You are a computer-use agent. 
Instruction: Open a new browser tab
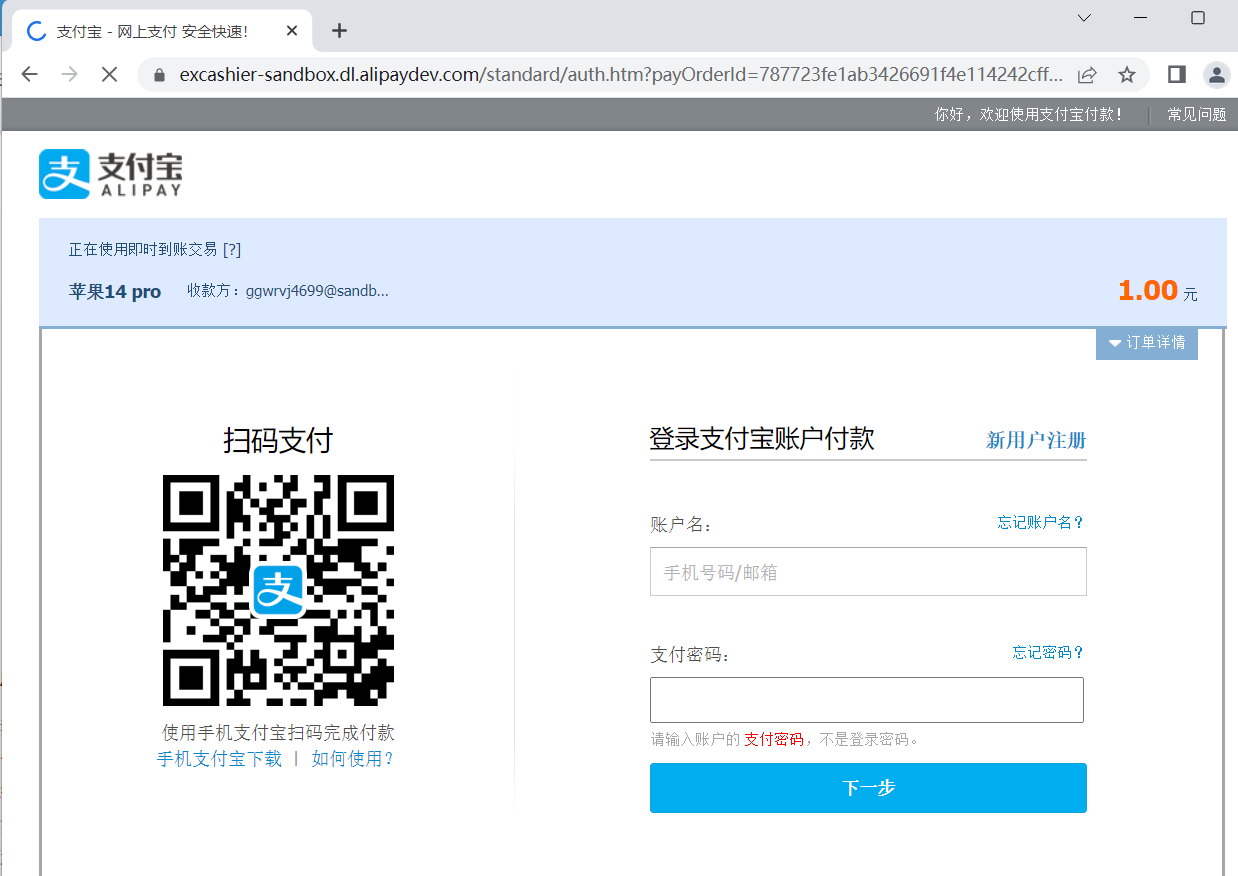(339, 31)
